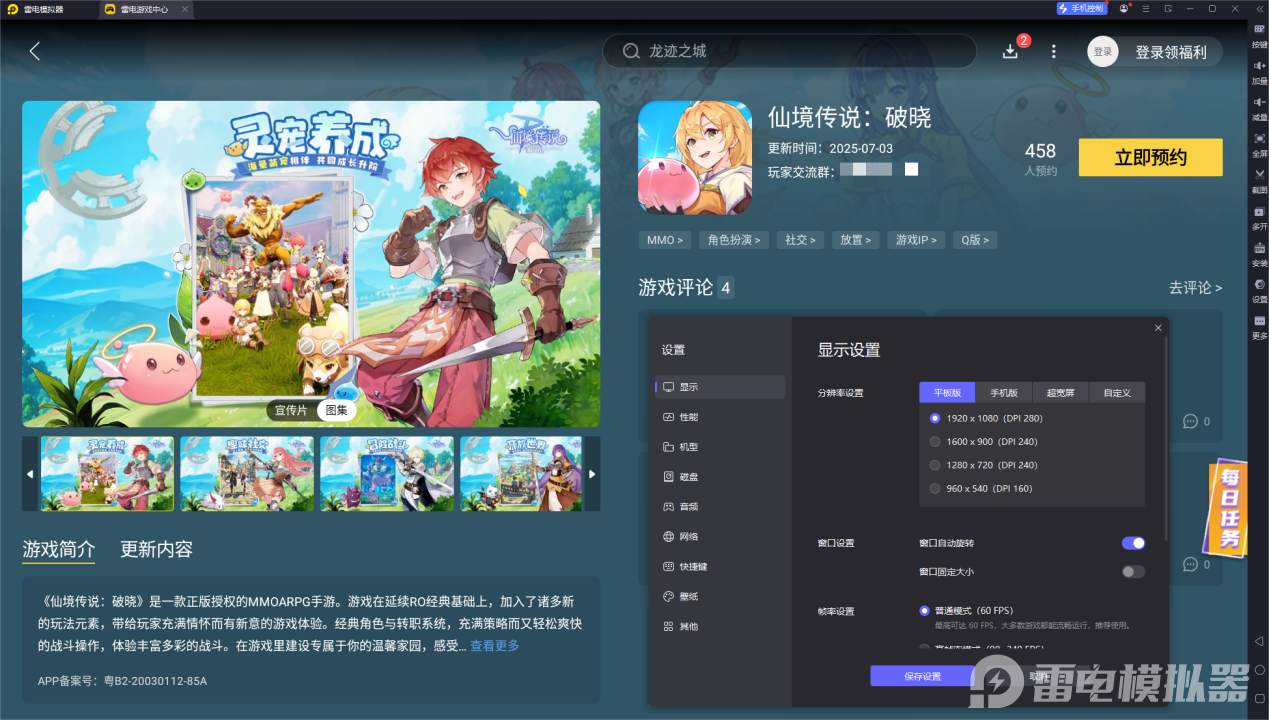Open the 网络 settings category
The height and width of the screenshot is (720, 1269).
point(720,537)
